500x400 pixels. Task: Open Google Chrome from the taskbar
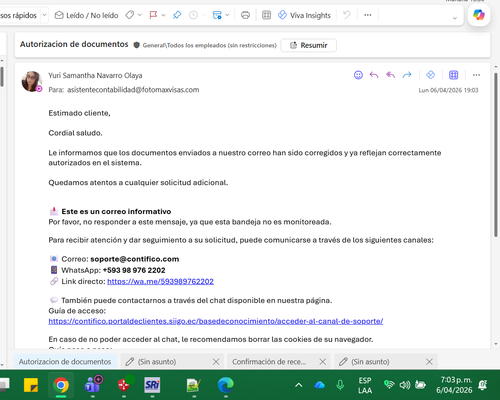61,385
